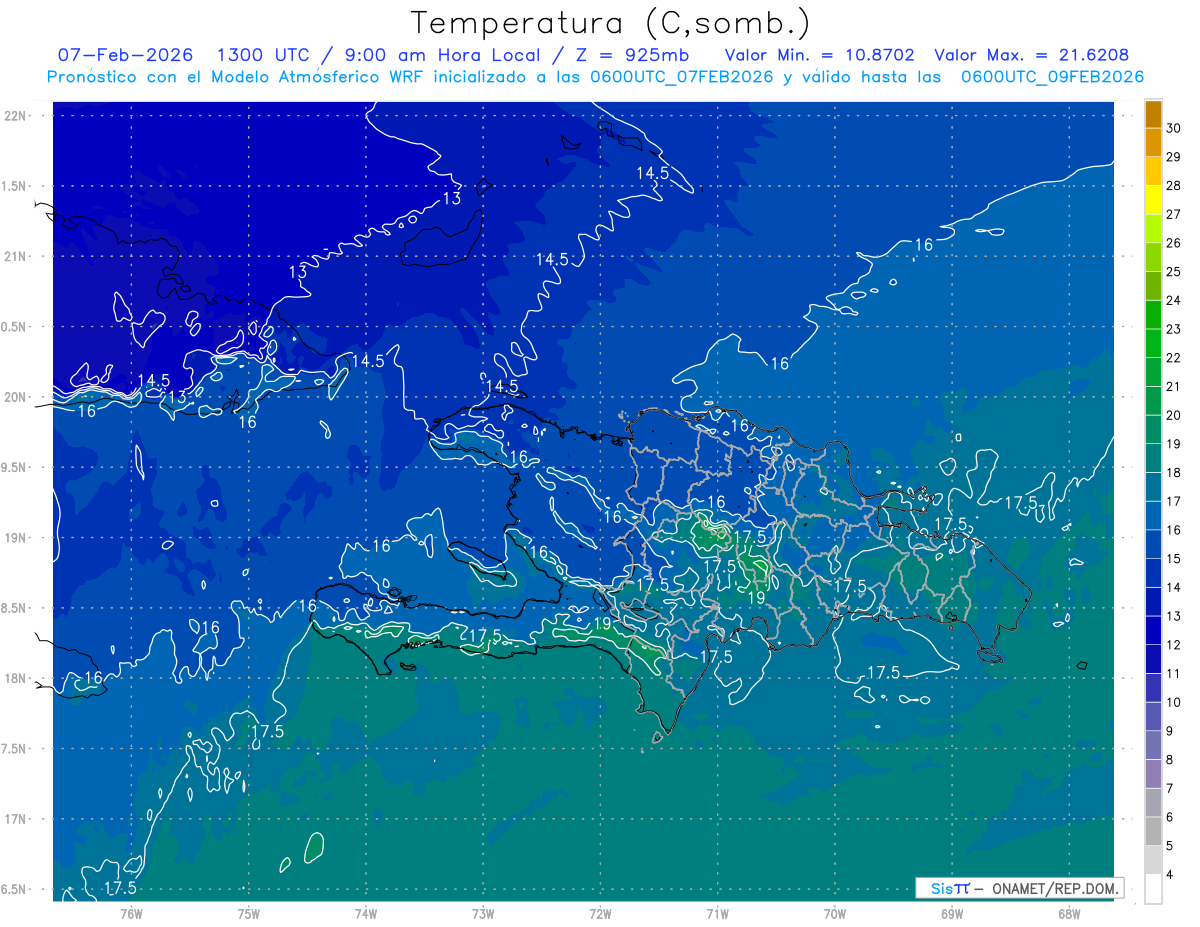Pick the lime swatch between 25 and 26

(1153, 257)
